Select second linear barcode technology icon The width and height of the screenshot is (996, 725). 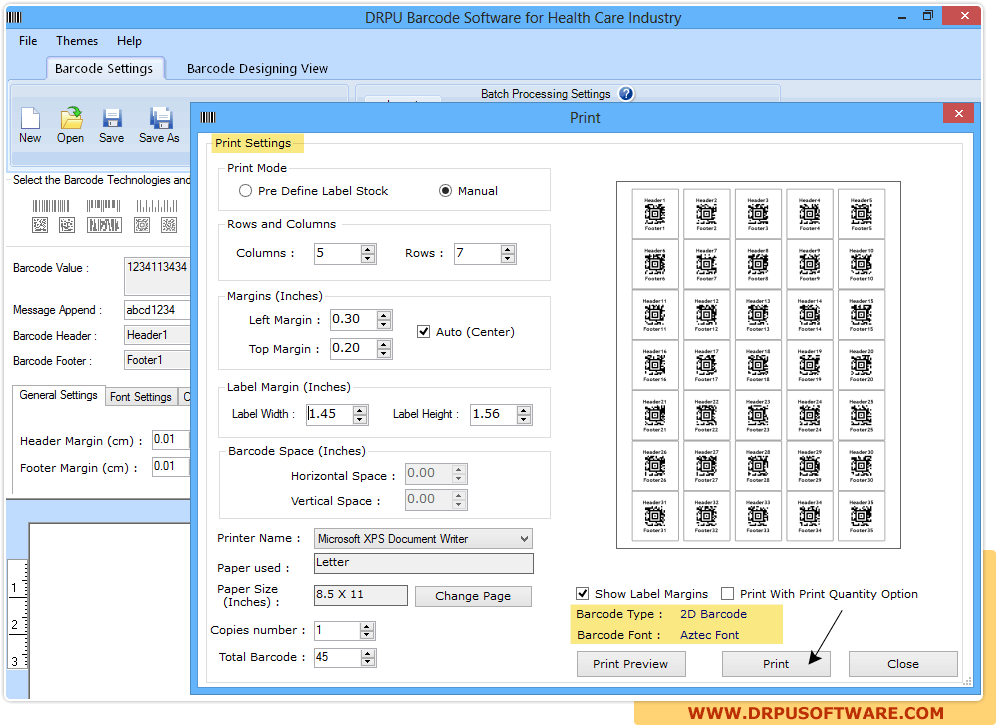pyautogui.click(x=104, y=206)
